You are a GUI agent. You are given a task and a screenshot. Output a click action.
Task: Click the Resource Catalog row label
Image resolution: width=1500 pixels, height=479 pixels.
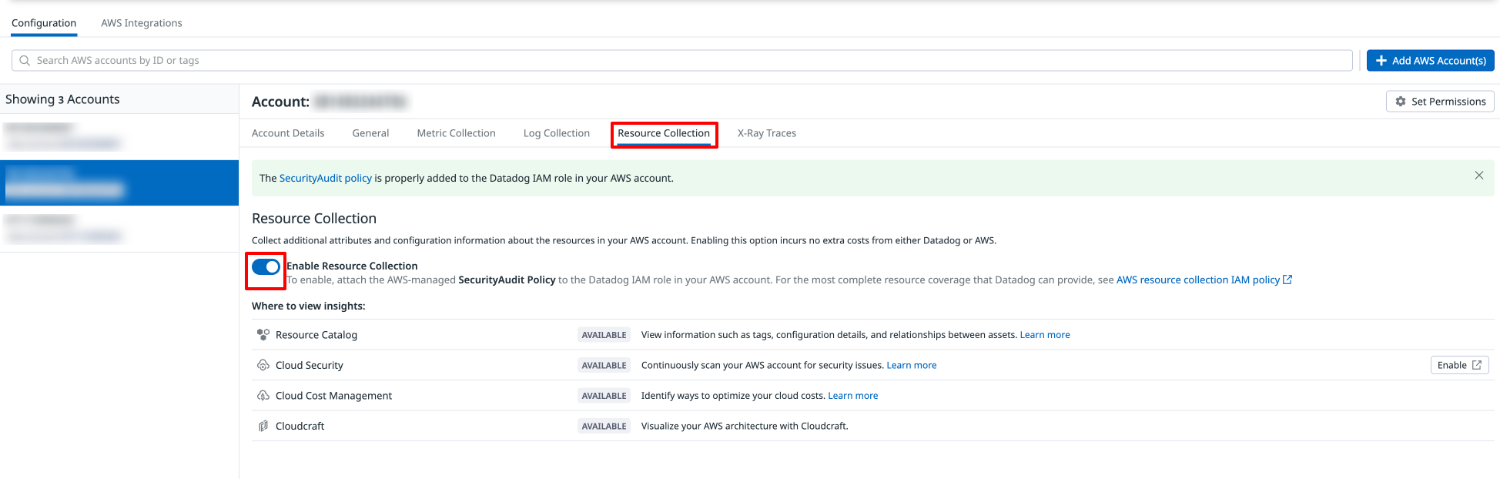click(316, 335)
